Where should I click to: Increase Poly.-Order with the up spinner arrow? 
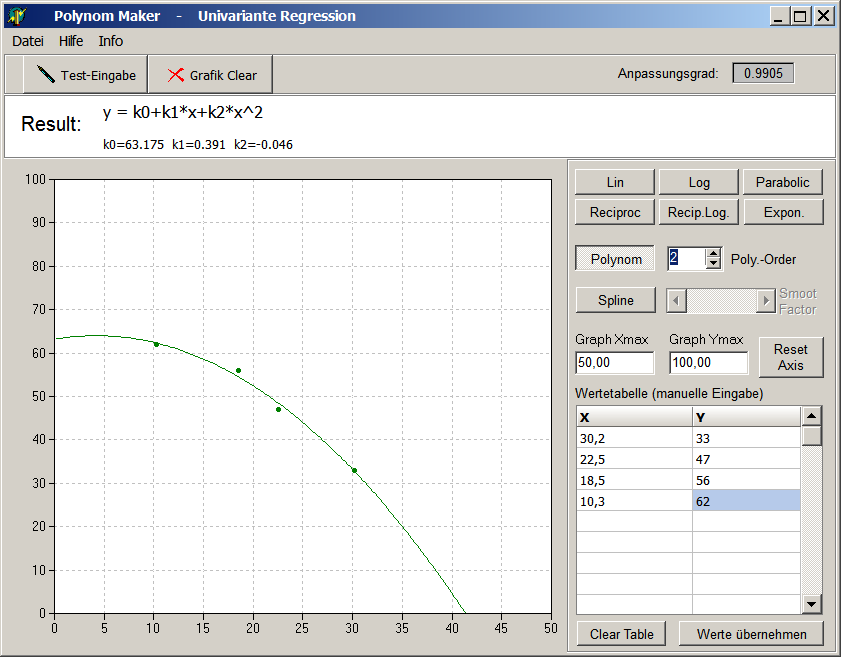[x=713, y=254]
